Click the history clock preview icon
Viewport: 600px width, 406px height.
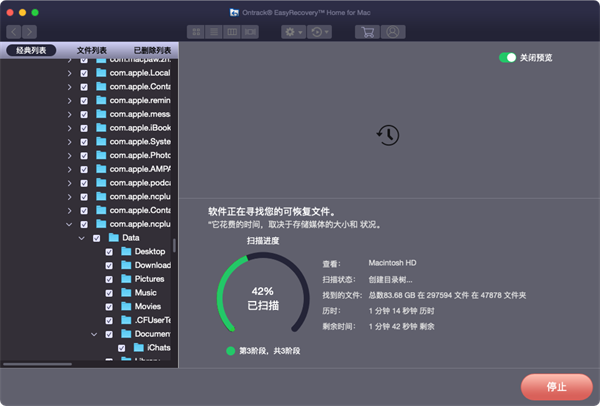tap(388, 135)
